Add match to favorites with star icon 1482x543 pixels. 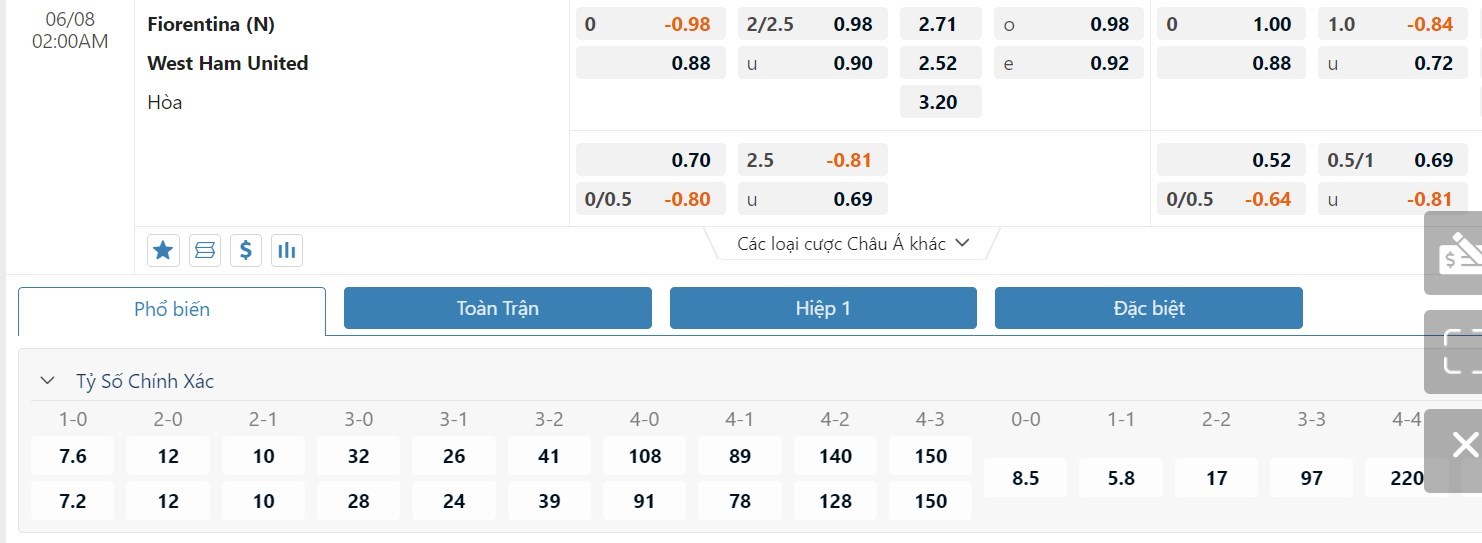(x=163, y=250)
